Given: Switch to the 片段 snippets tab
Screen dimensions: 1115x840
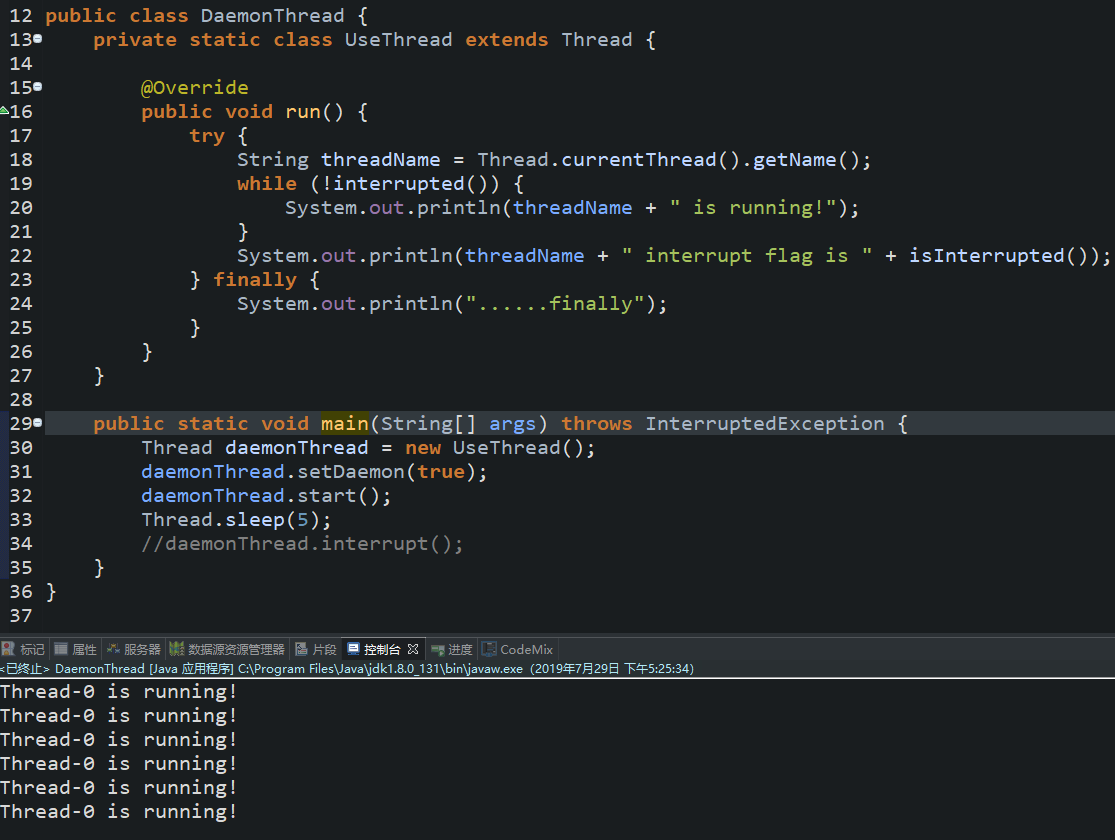Looking at the screenshot, I should pyautogui.click(x=316, y=649).
